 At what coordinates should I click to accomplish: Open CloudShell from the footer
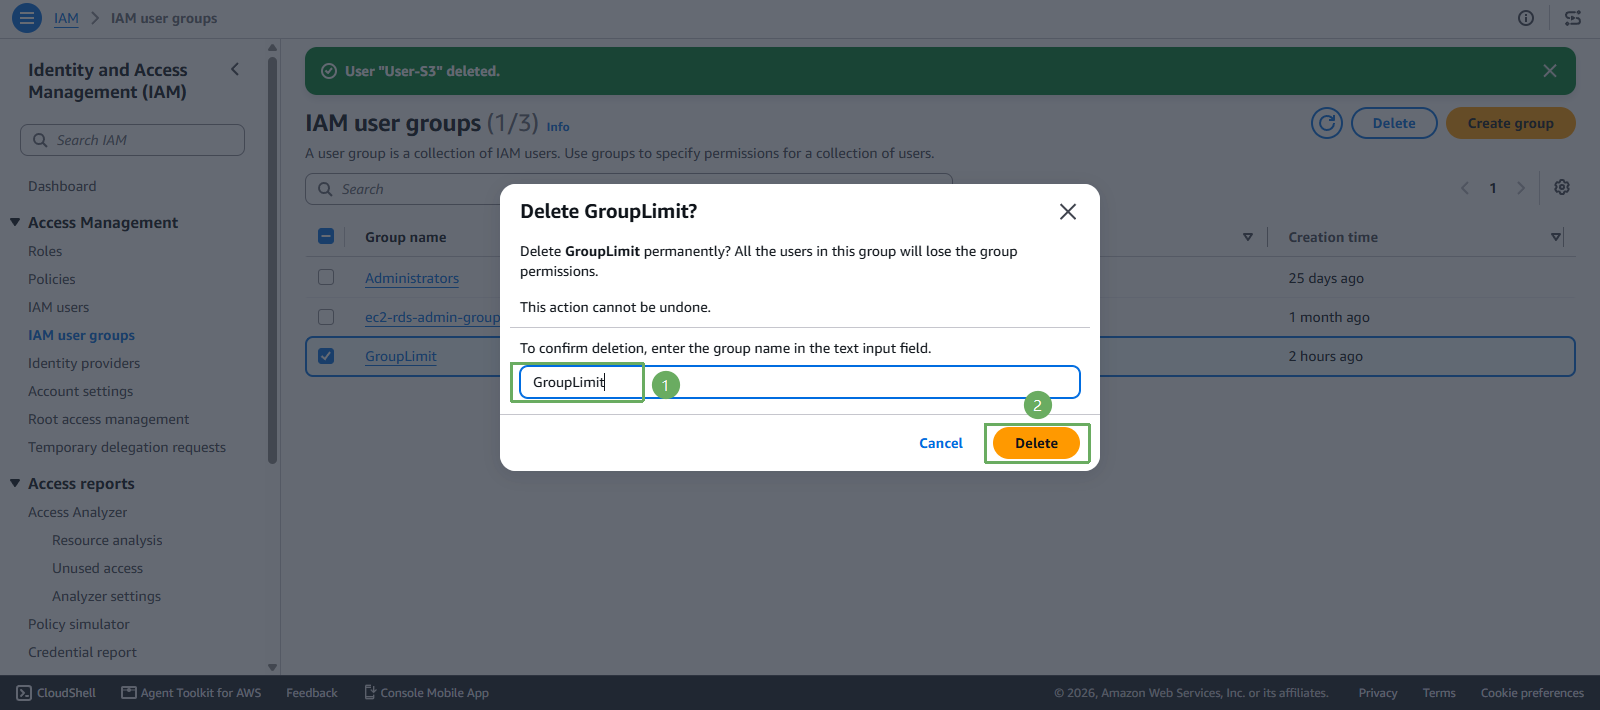(x=56, y=693)
